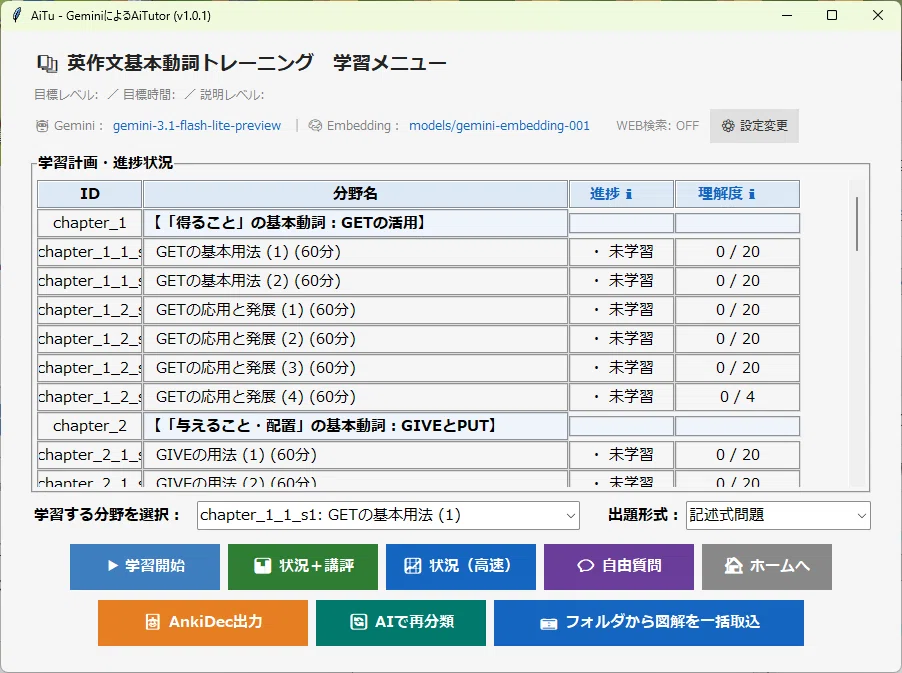Viewport: 902px width, 673px height.
Task: Click the Embedding brain icon
Action: point(315,125)
